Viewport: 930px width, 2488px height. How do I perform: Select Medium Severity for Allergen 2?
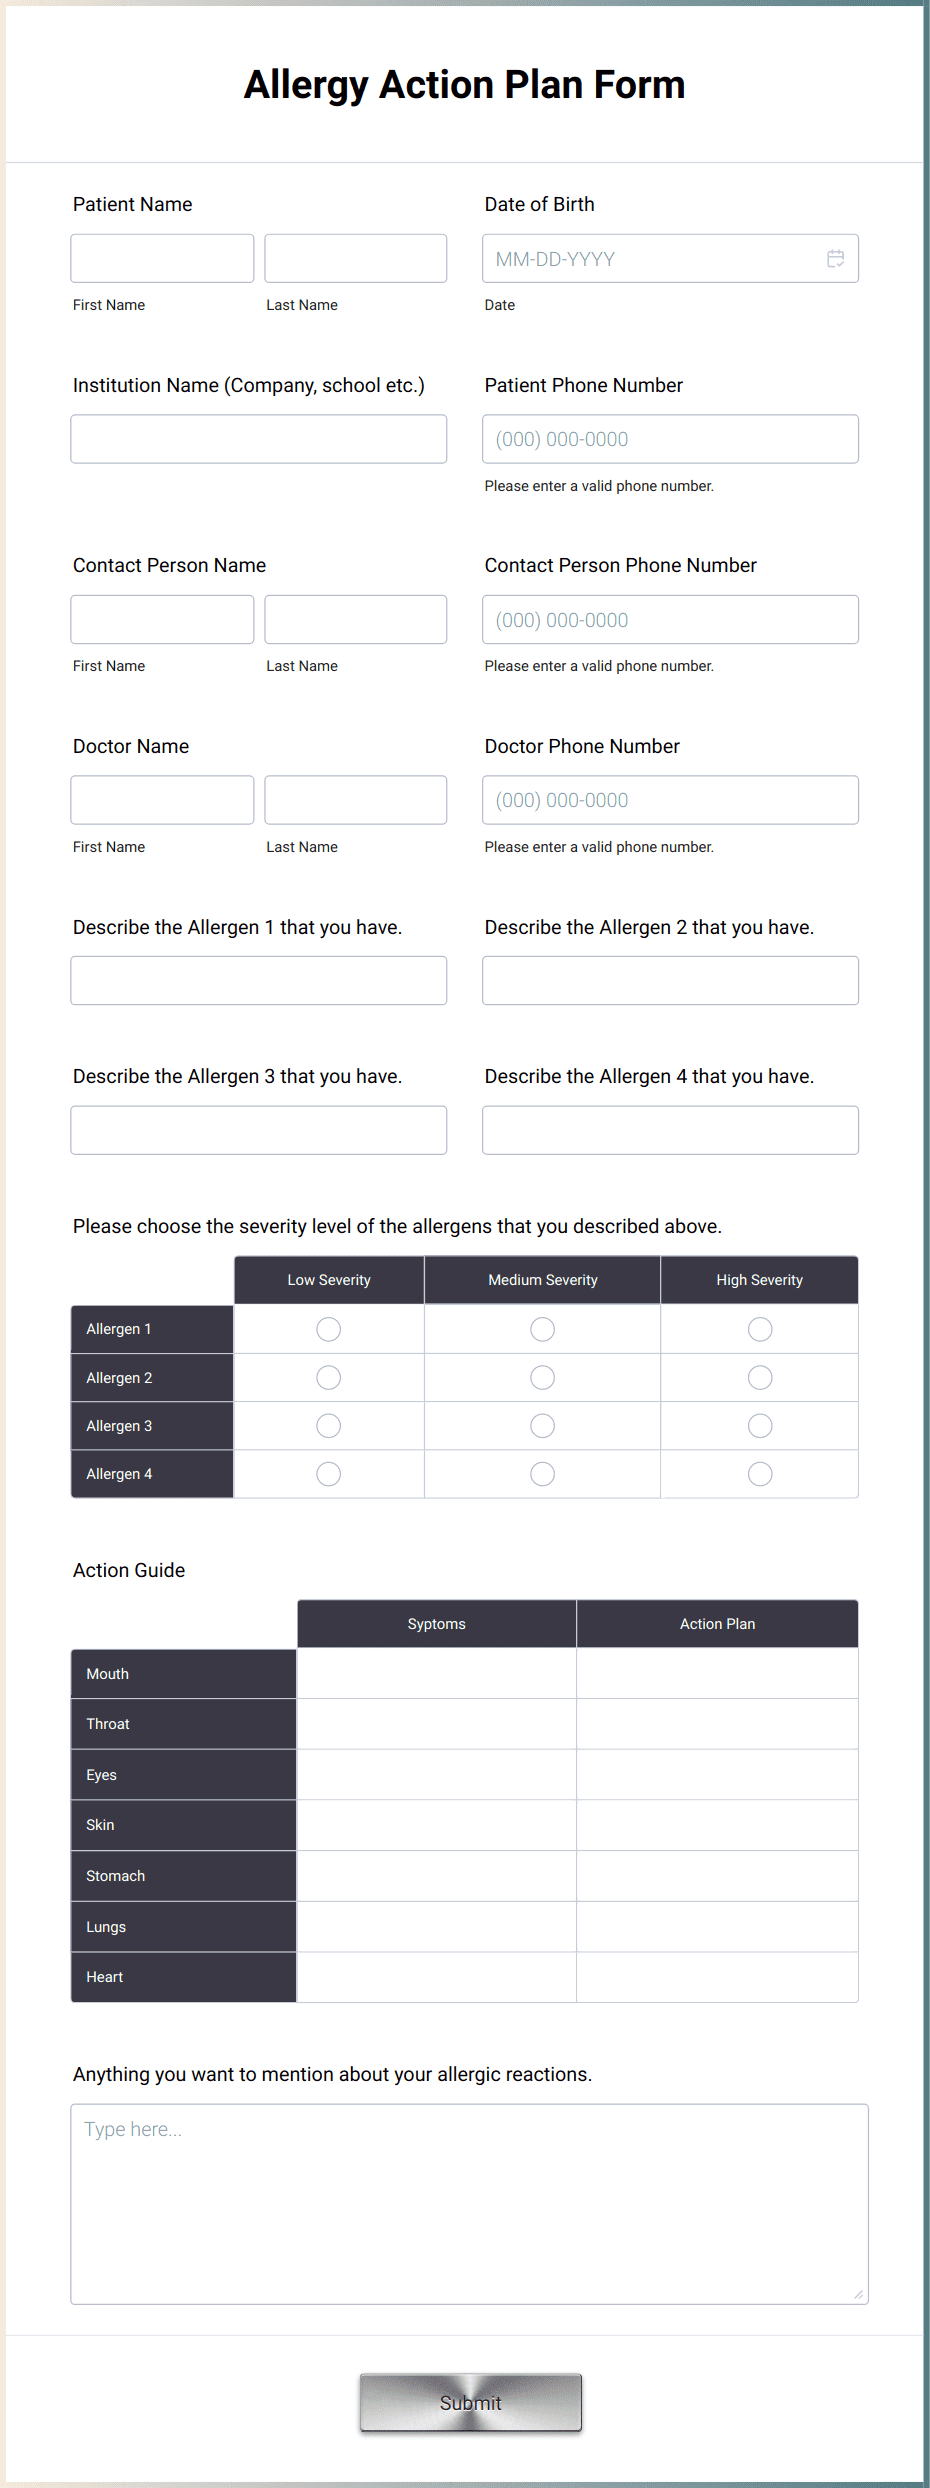tap(542, 1377)
